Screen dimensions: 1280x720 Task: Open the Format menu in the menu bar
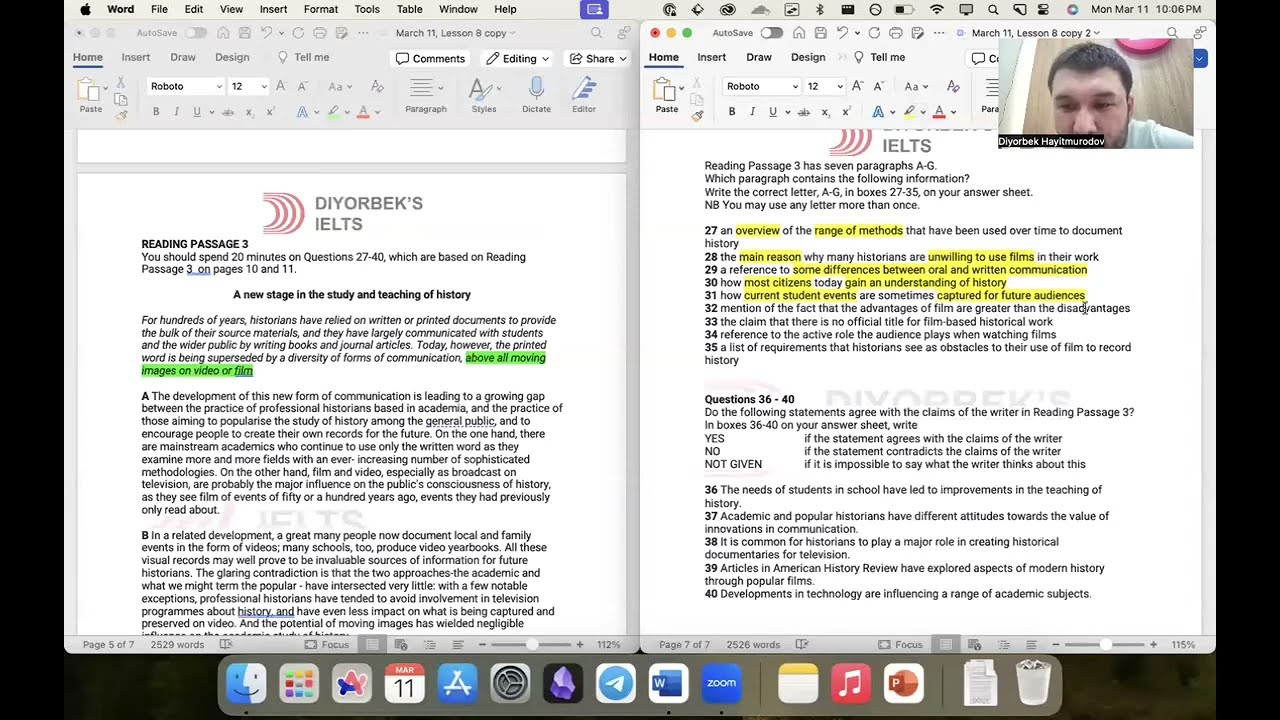(321, 9)
